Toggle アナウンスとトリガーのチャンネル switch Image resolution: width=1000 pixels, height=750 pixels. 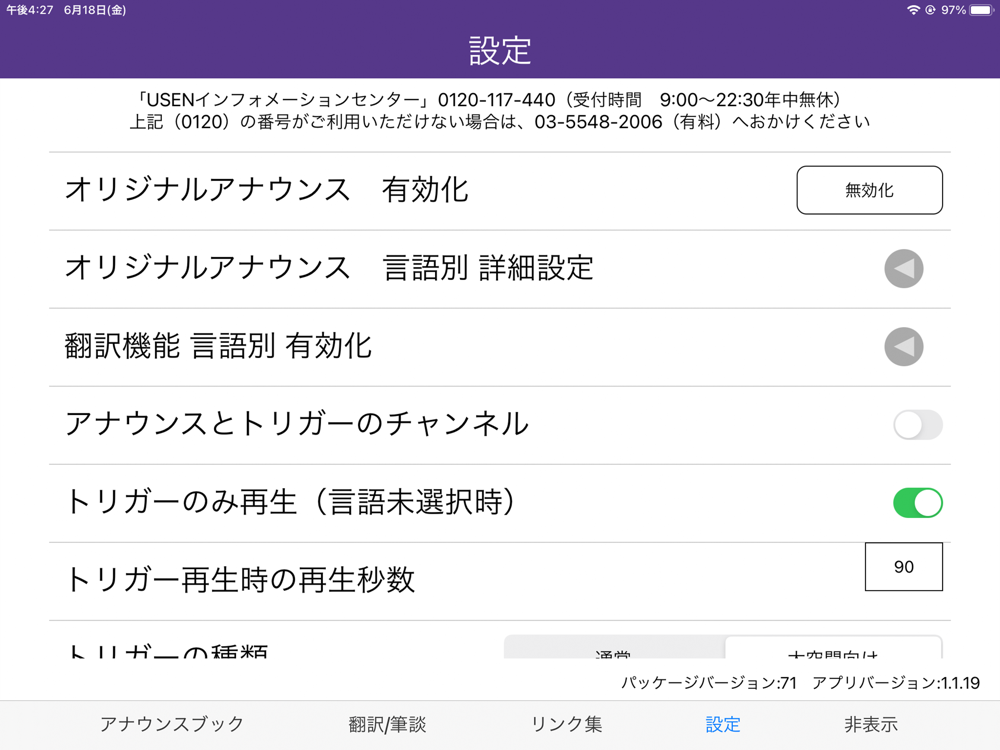tap(918, 425)
